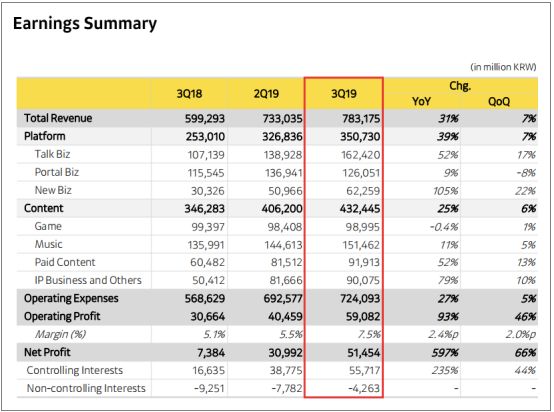Select the New Biz row label
This screenshot has width=554, height=412.
click(x=53, y=190)
